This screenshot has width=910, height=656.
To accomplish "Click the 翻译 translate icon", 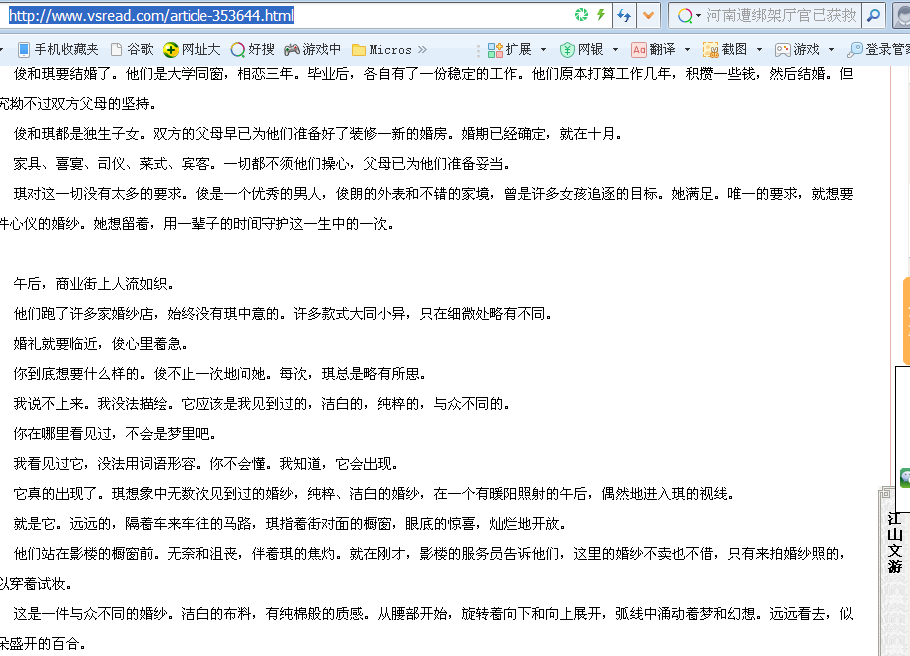I will [639, 51].
